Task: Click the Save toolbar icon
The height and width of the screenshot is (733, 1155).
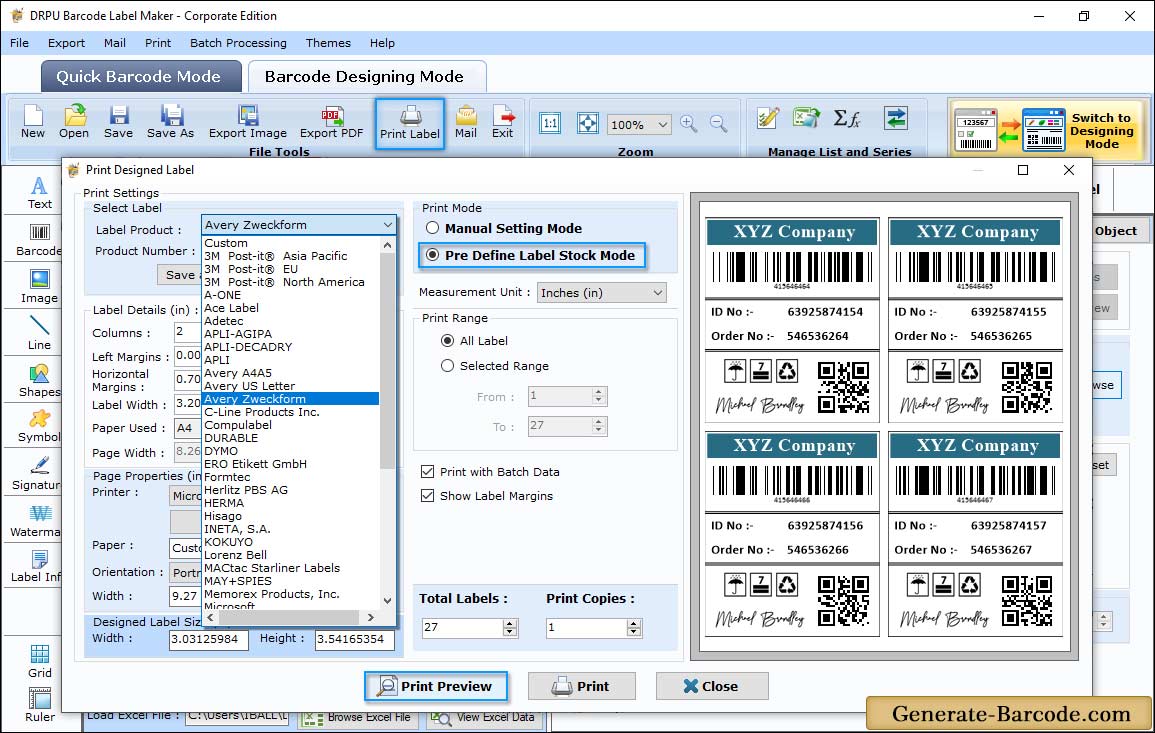Action: (x=119, y=122)
